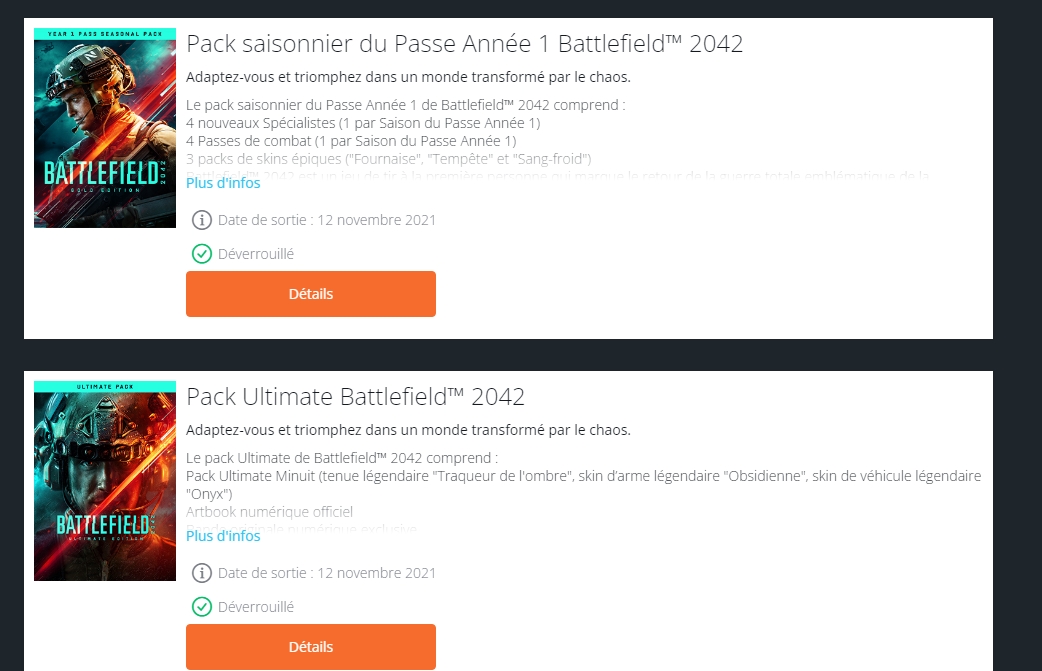This screenshot has height=671, width=1042.
Task: Click the Year 1 Pass Gold Edition cover image
Action: [x=105, y=128]
